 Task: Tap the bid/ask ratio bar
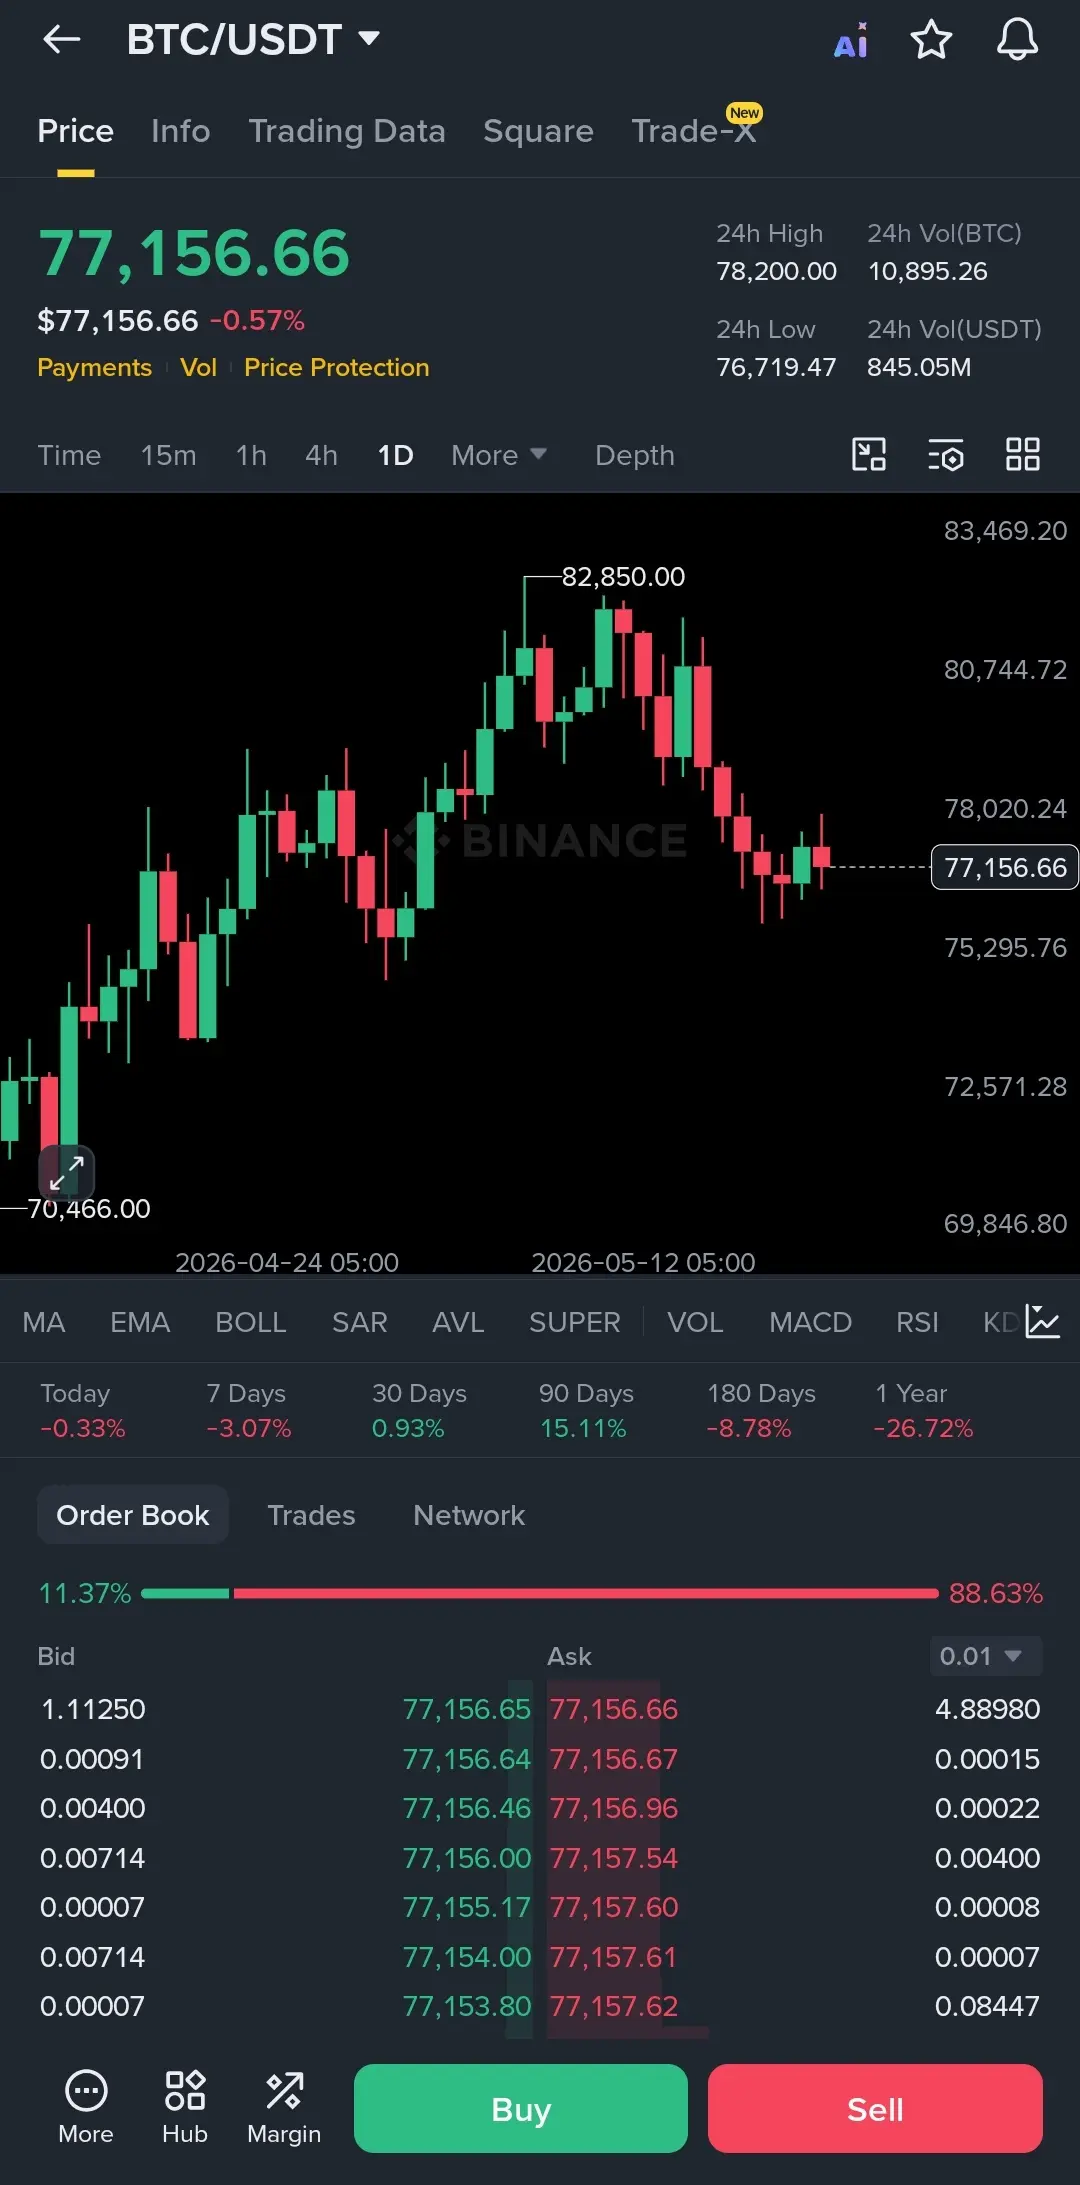540,1593
